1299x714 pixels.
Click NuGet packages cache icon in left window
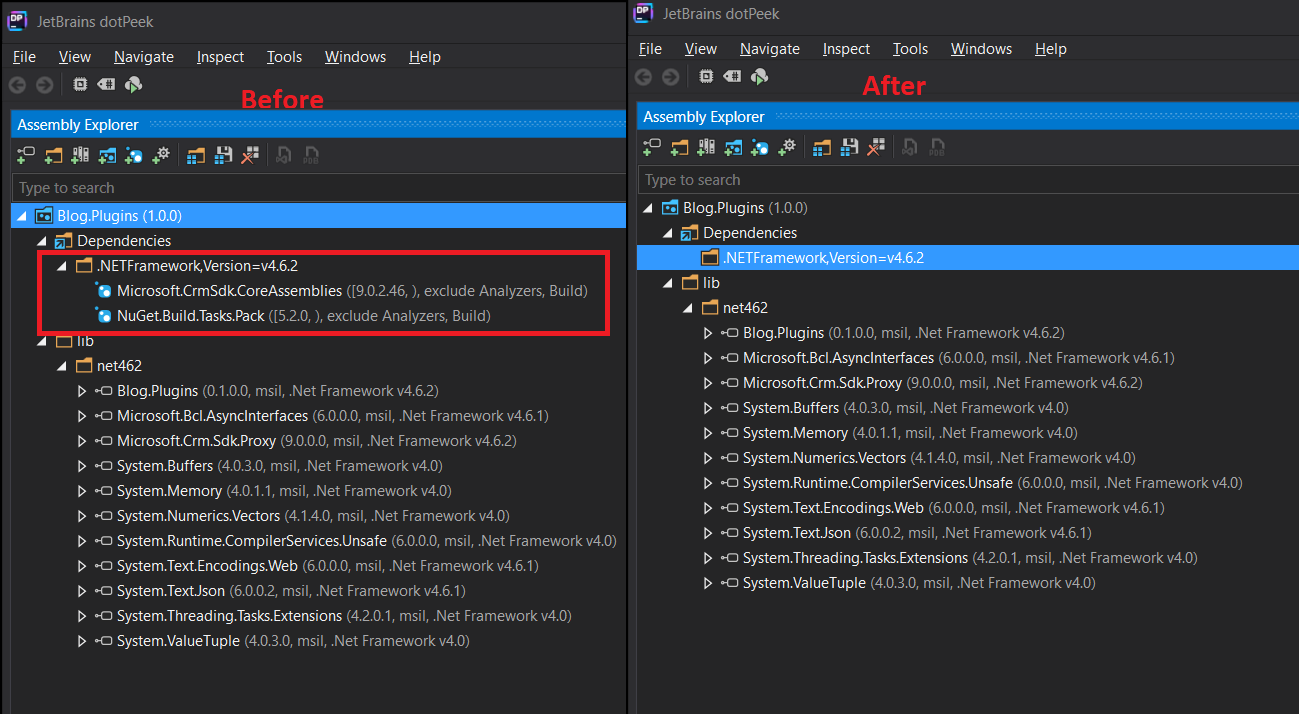[x=134, y=155]
